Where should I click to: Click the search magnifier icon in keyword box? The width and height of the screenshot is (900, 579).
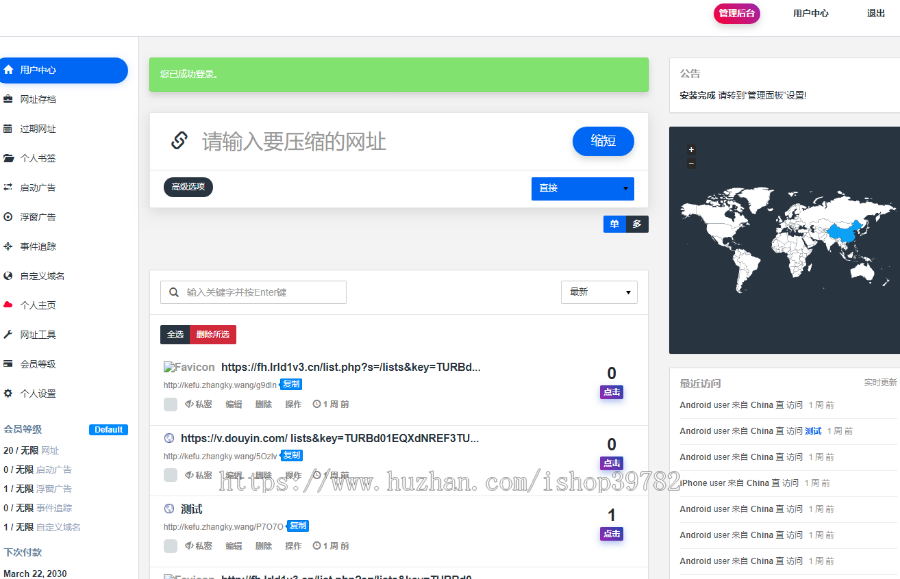174,292
